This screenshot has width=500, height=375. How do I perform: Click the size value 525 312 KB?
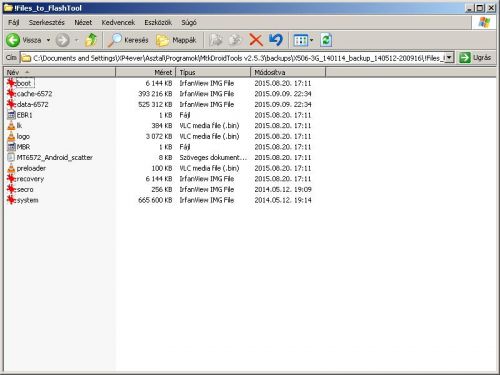(155, 104)
